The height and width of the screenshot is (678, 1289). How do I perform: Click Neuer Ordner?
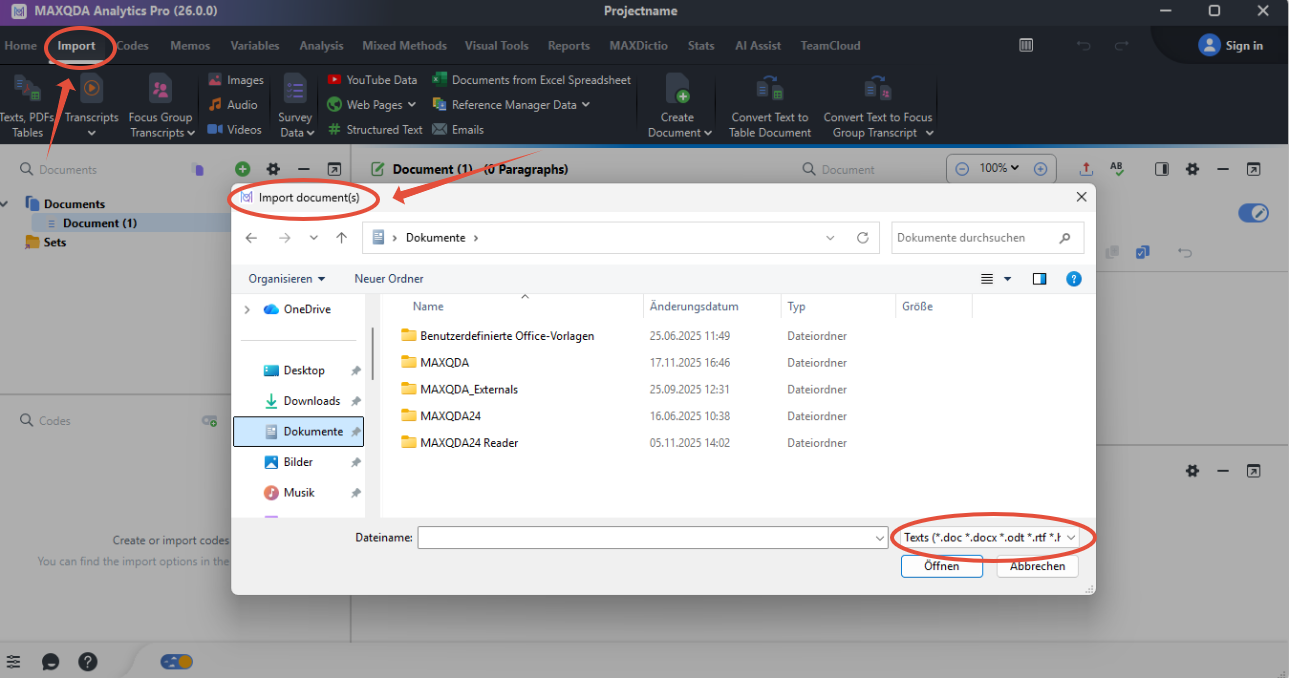point(389,279)
